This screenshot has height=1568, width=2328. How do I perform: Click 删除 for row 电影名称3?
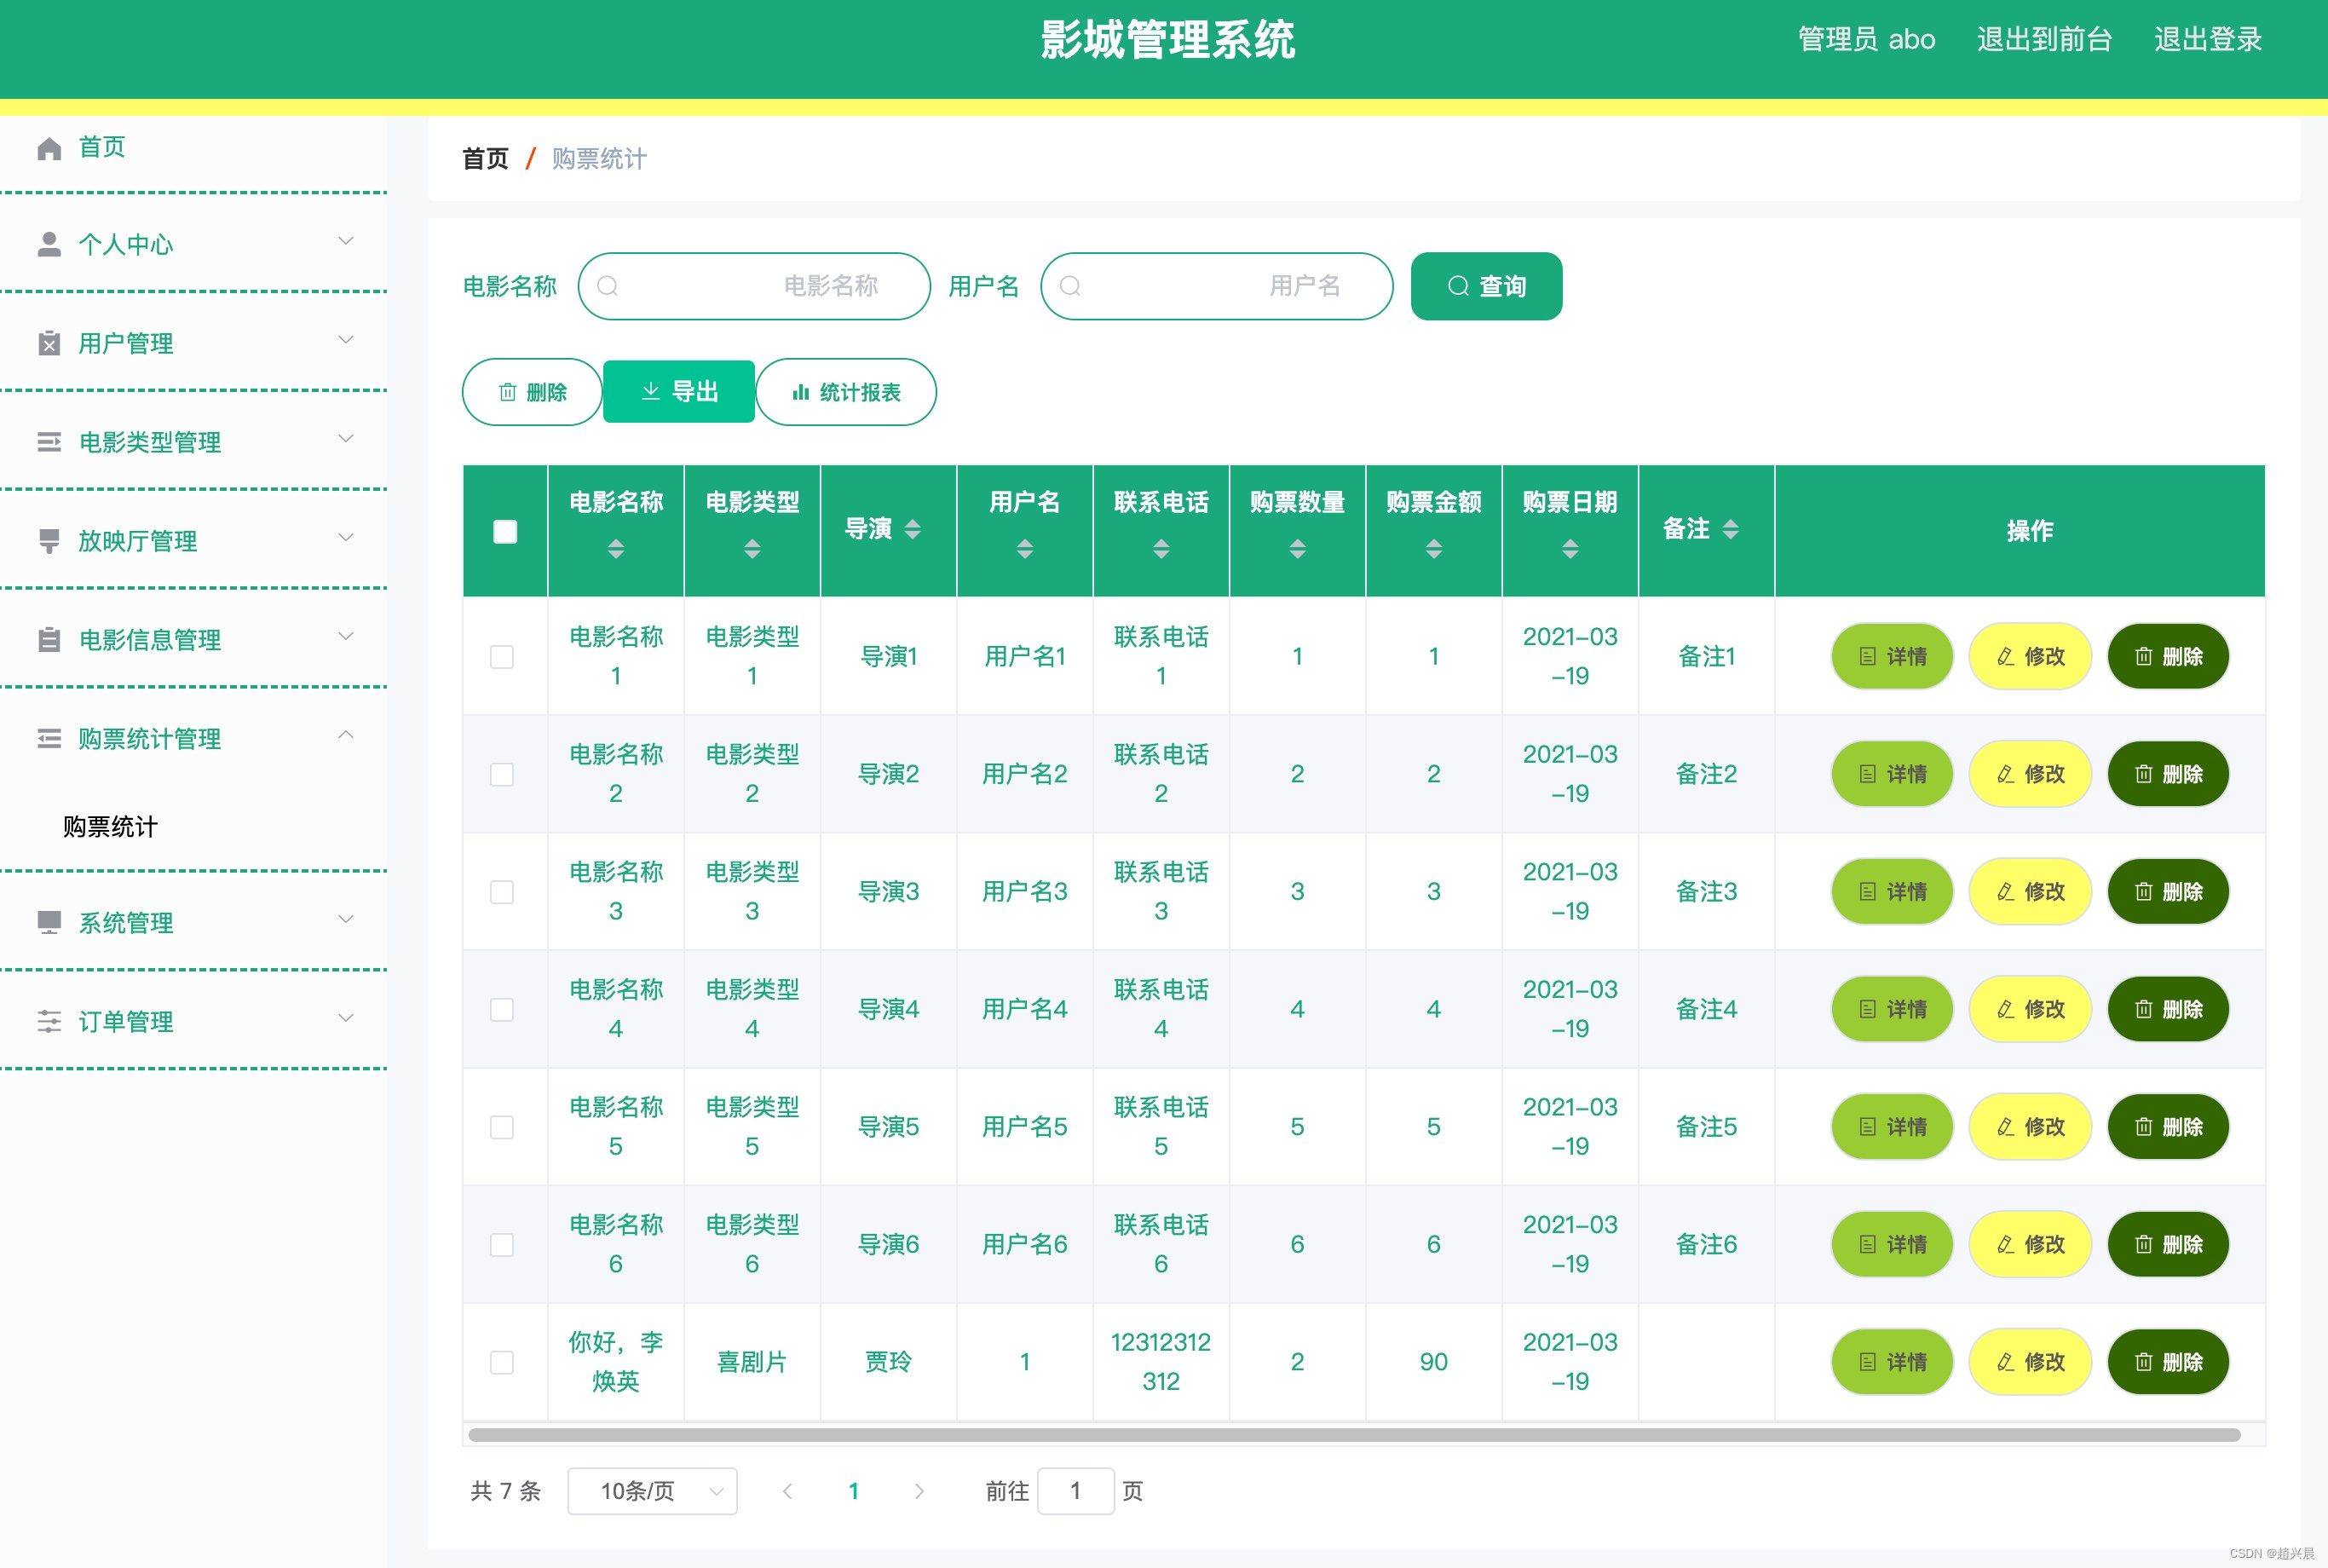(2168, 891)
